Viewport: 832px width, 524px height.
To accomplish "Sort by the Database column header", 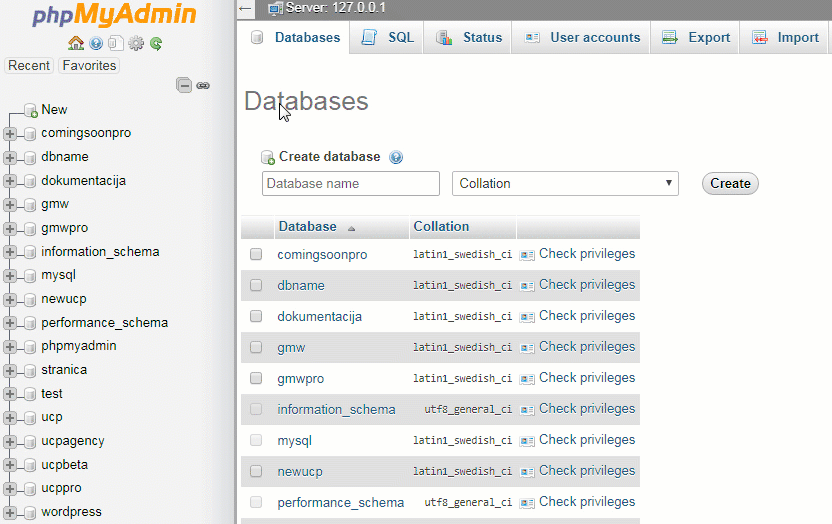I will click(308, 227).
